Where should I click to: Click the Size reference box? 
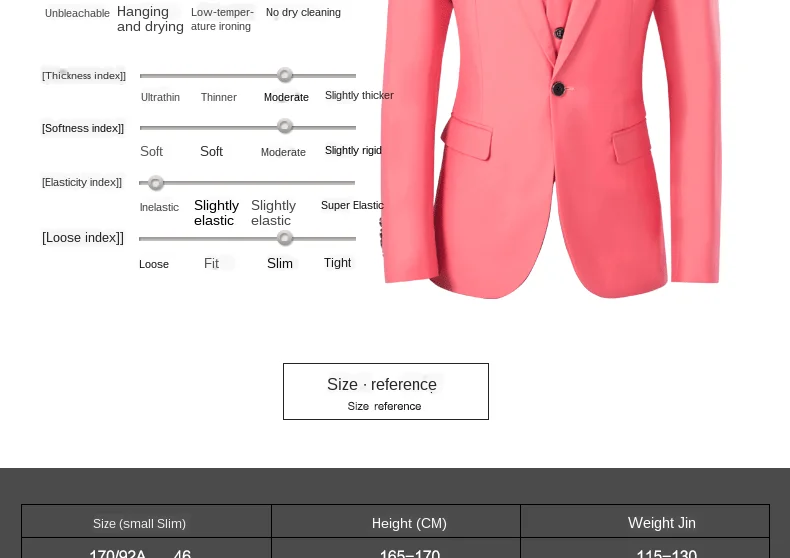386,391
